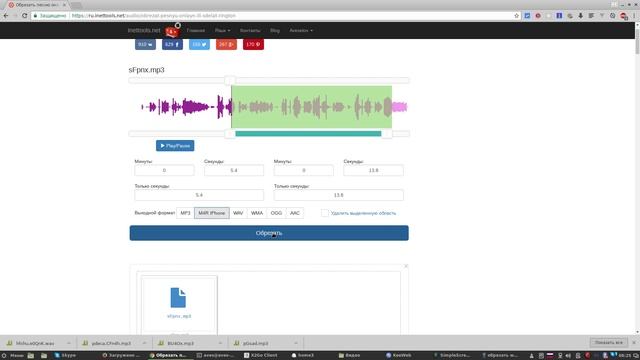
Task: Click the show all downloads button
Action: pos(609,343)
